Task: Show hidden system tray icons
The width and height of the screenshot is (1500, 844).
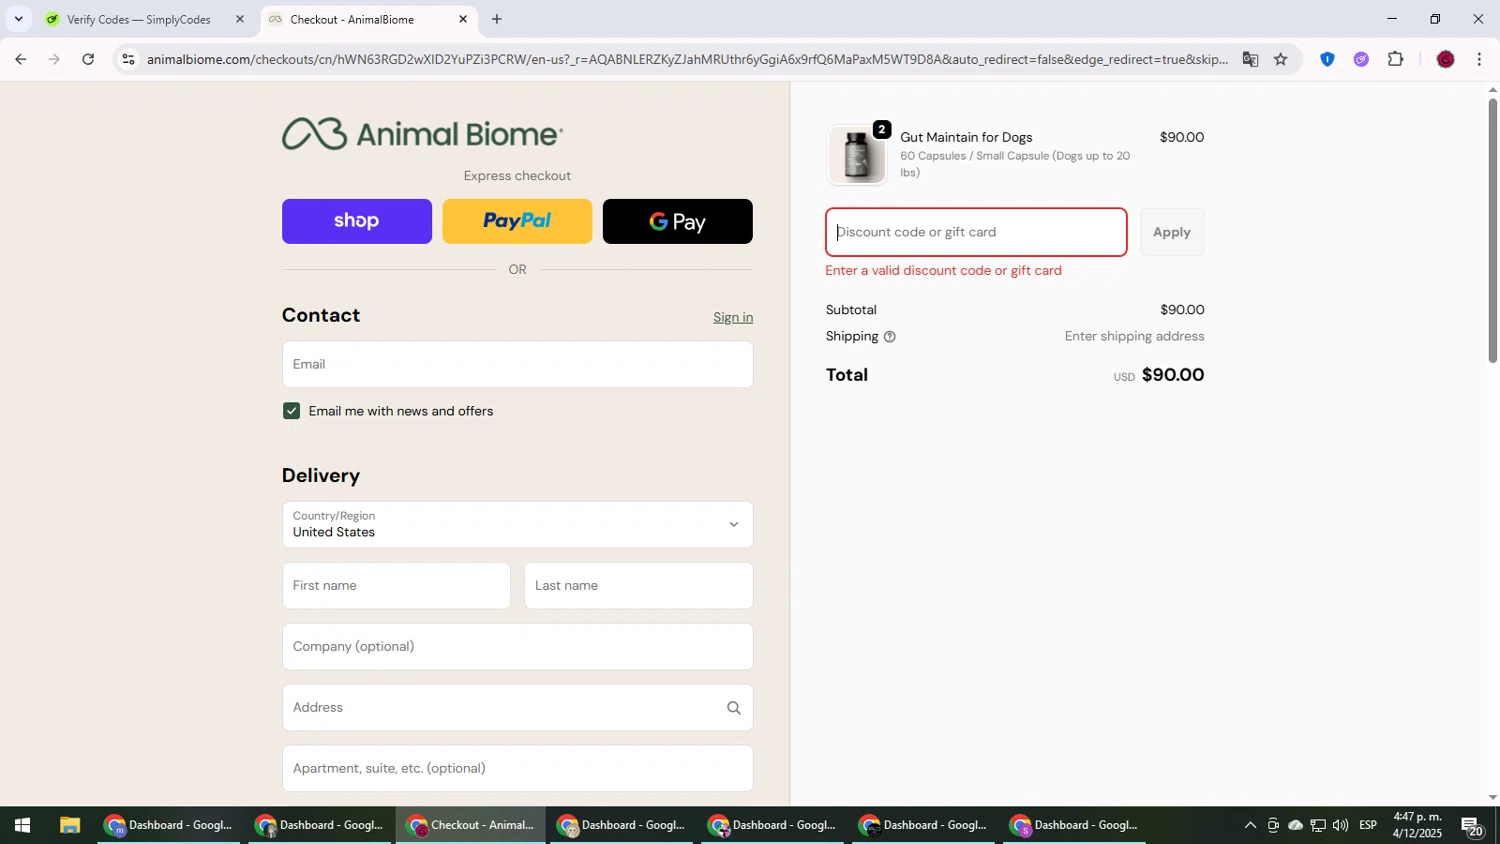Action: click(x=1250, y=825)
